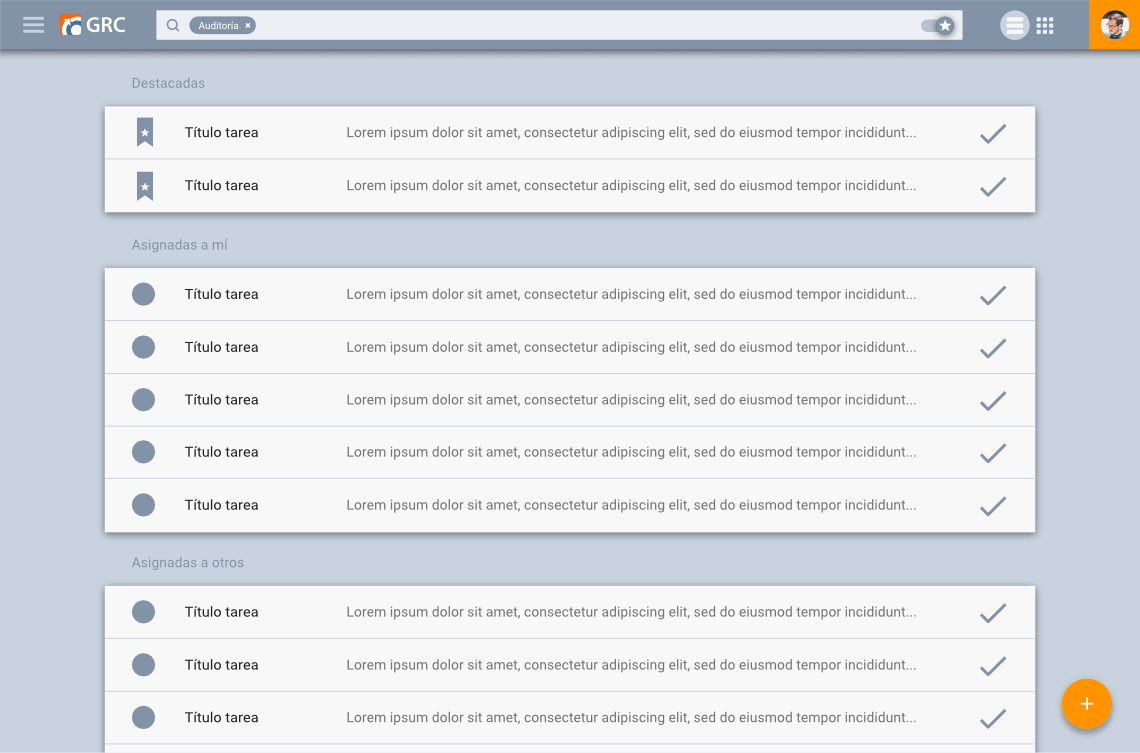Open 'Título tarea' in third Asignadas a otros row
Viewport: 1140px width, 753px height.
(221, 717)
